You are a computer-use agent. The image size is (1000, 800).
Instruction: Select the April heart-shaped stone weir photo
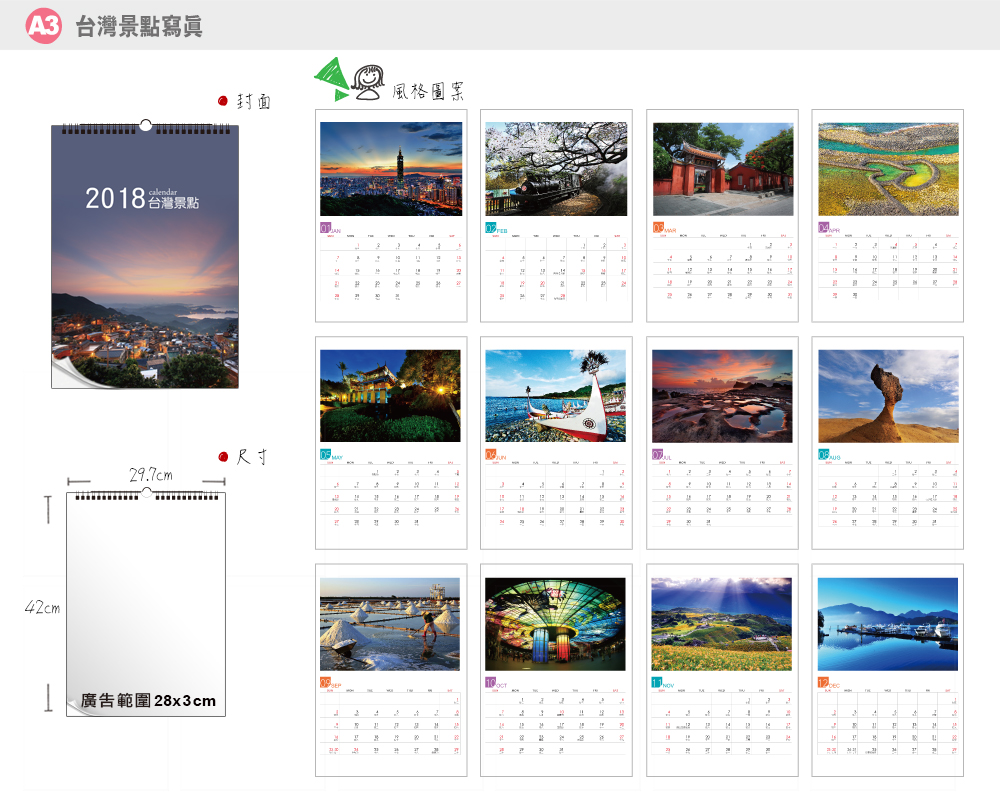(888, 169)
